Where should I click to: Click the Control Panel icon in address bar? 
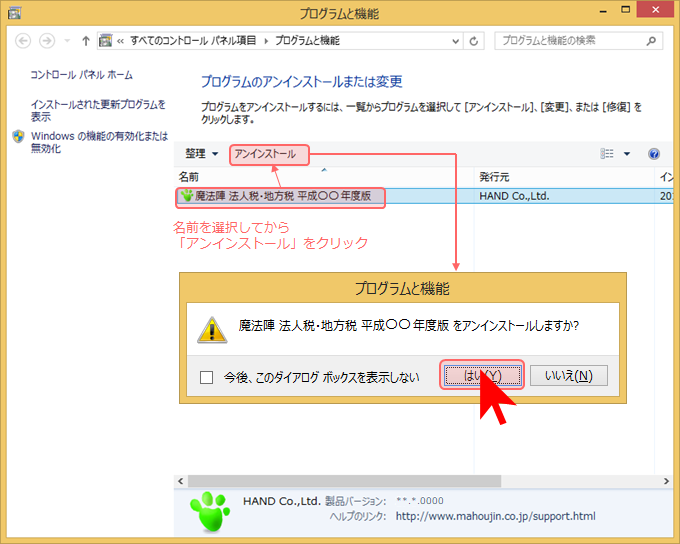[x=105, y=41]
